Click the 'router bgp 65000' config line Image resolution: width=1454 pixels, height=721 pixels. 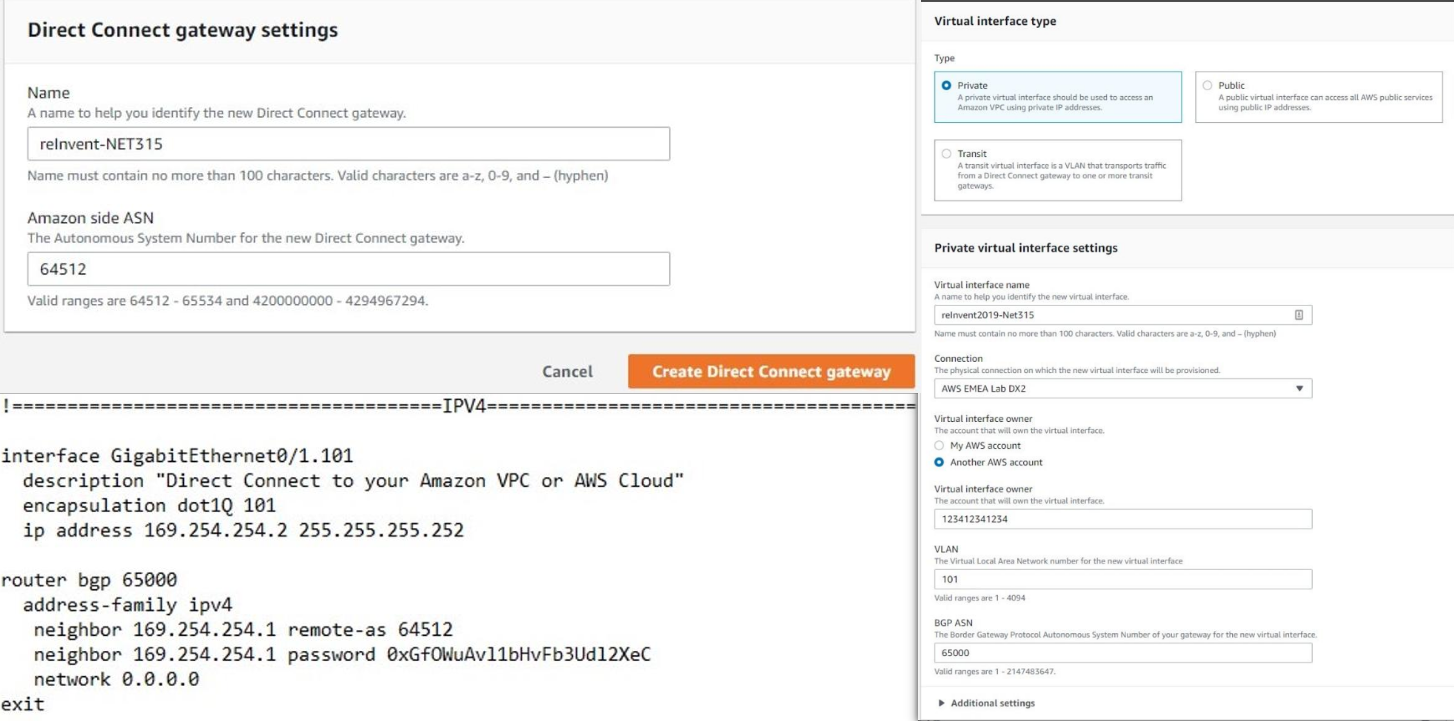coord(89,580)
